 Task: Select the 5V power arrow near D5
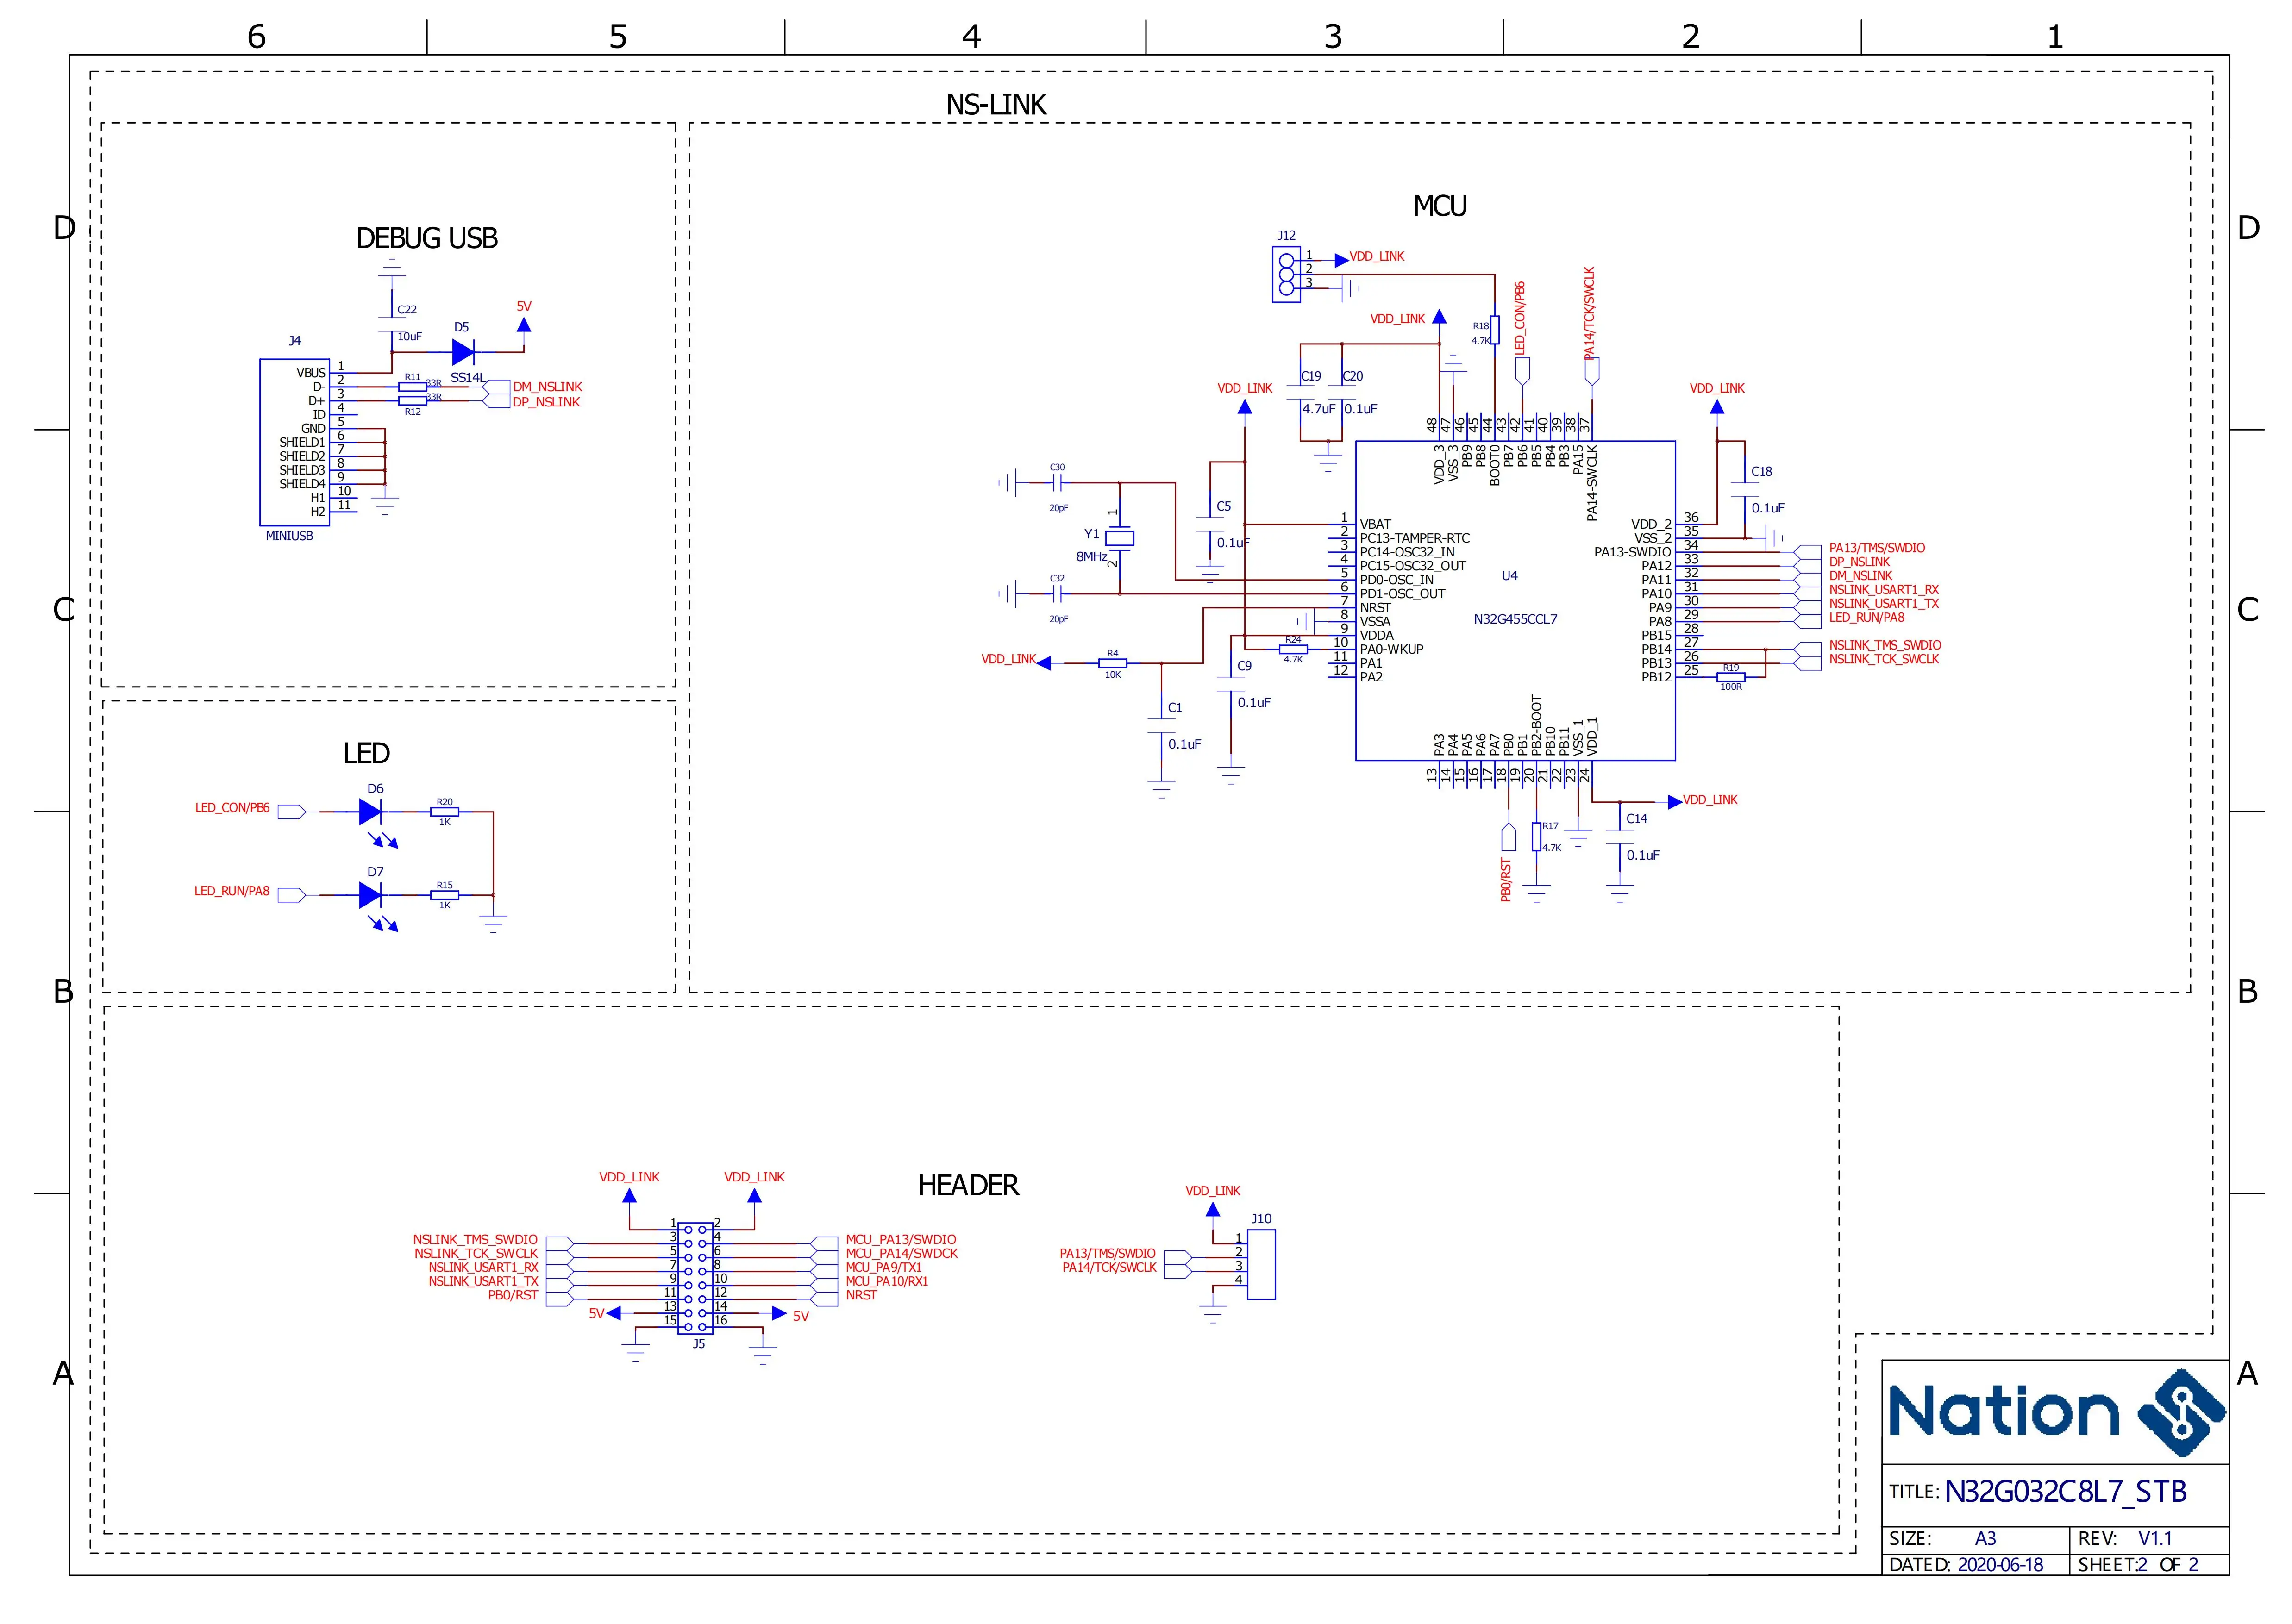coord(523,324)
